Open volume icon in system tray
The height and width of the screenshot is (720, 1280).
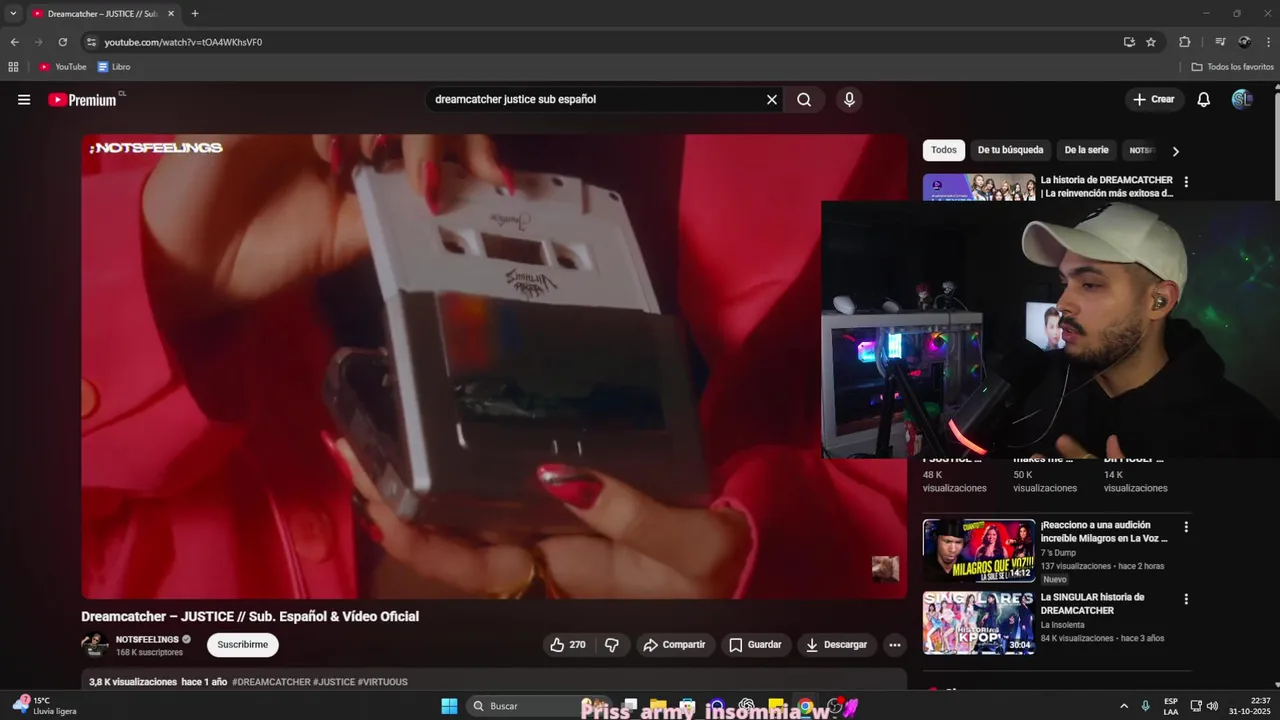coord(1212,706)
